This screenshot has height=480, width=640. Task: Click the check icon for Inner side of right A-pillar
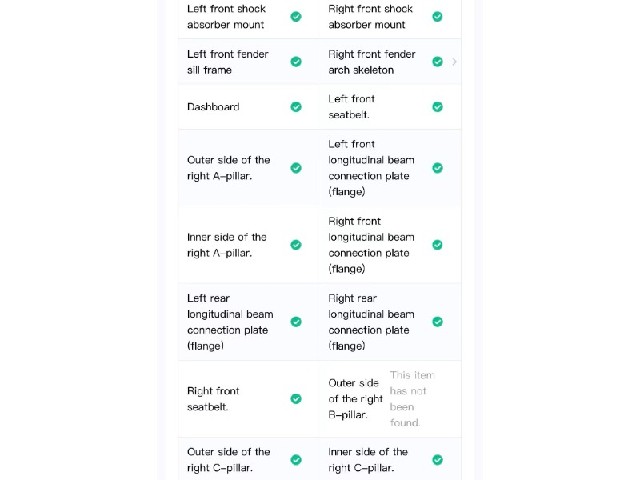coord(296,245)
